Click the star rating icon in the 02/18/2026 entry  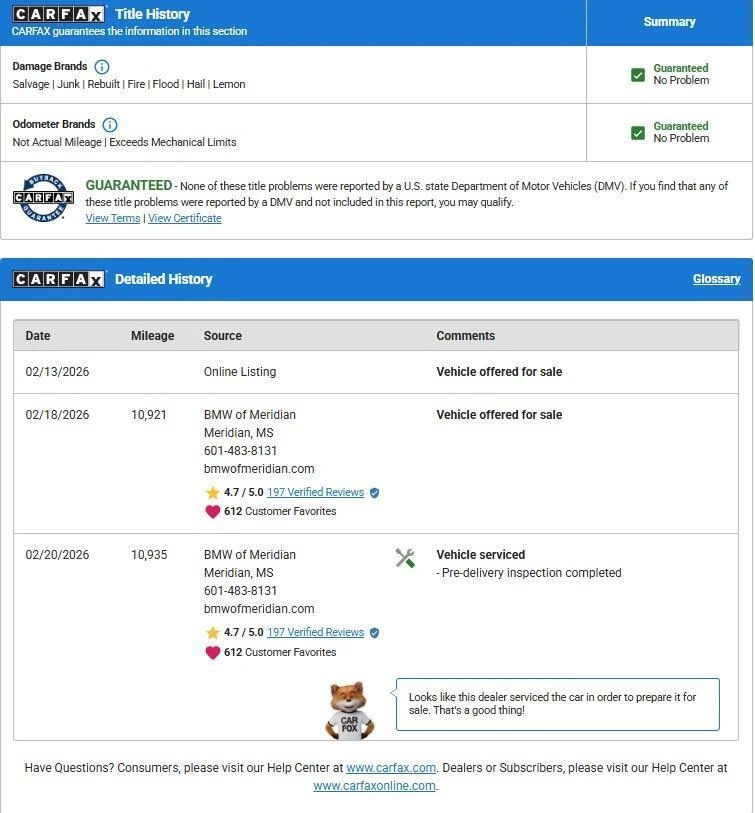(212, 493)
